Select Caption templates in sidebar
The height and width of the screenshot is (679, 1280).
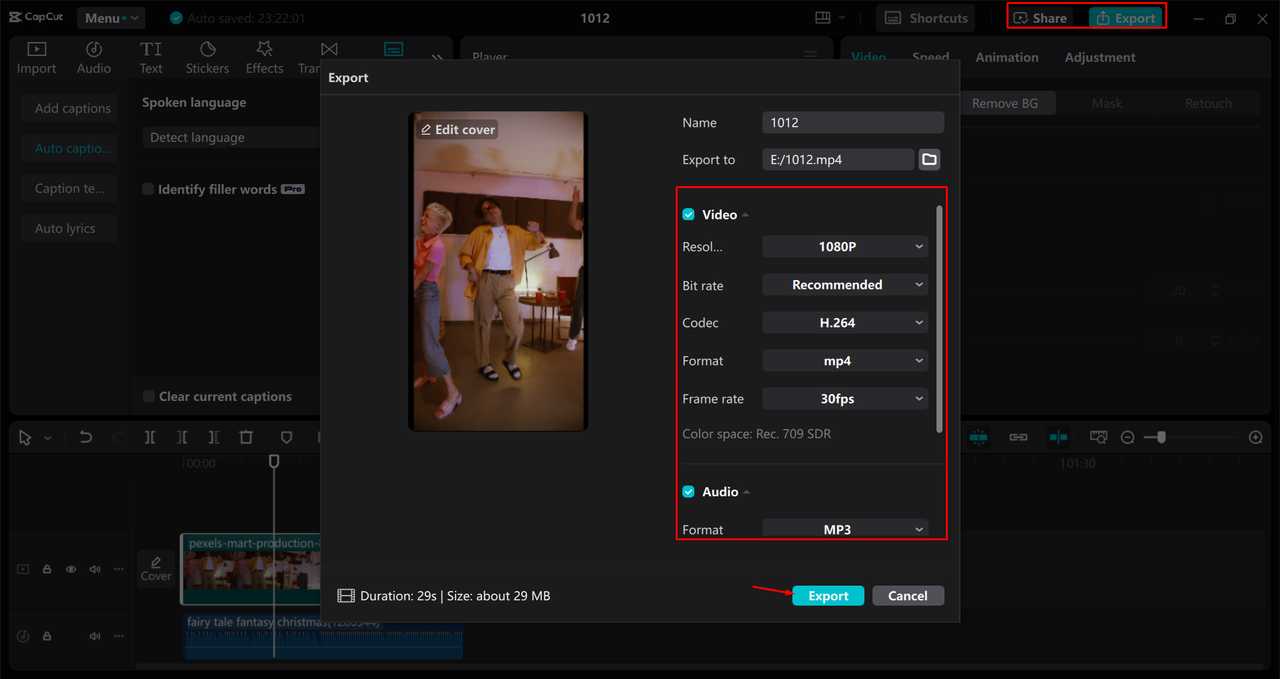click(70, 188)
